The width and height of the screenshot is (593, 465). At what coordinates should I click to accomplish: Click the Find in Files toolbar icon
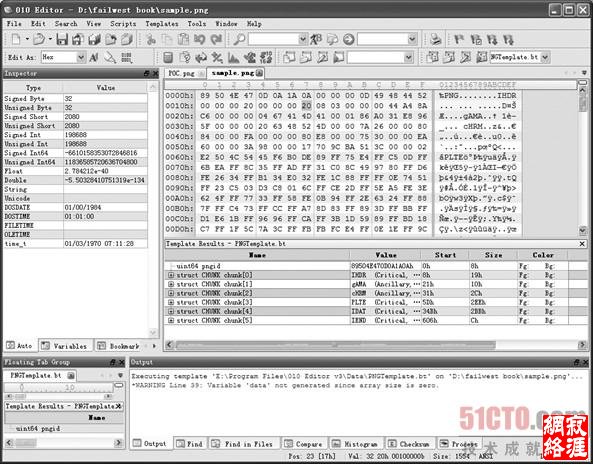332,39
